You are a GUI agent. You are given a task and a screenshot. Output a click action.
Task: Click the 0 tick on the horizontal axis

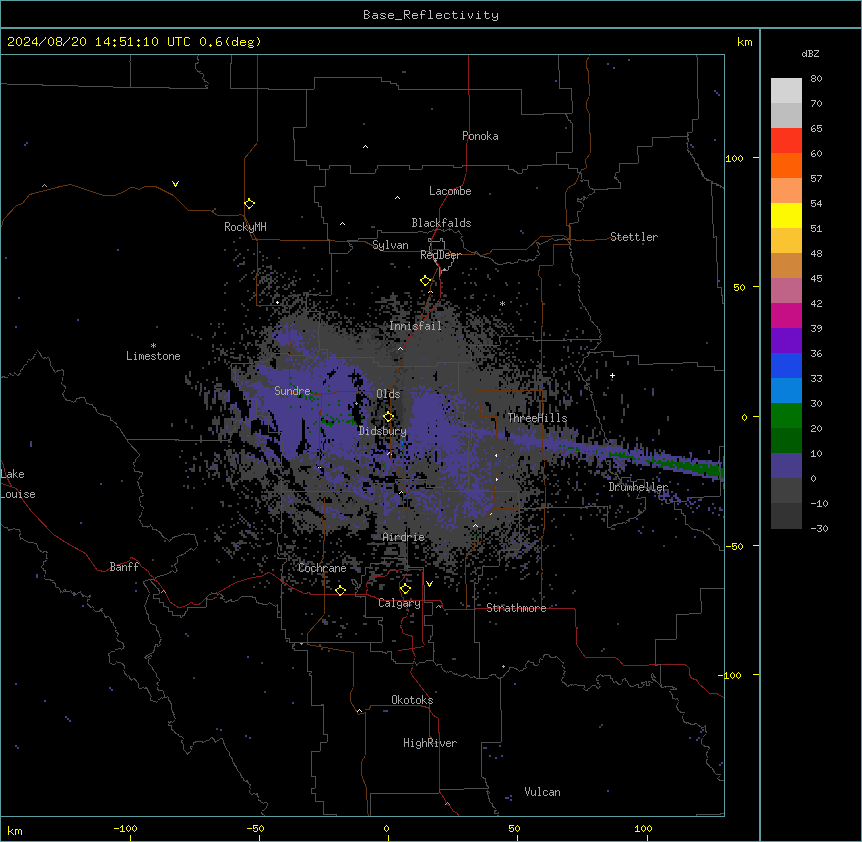pyautogui.click(x=386, y=829)
